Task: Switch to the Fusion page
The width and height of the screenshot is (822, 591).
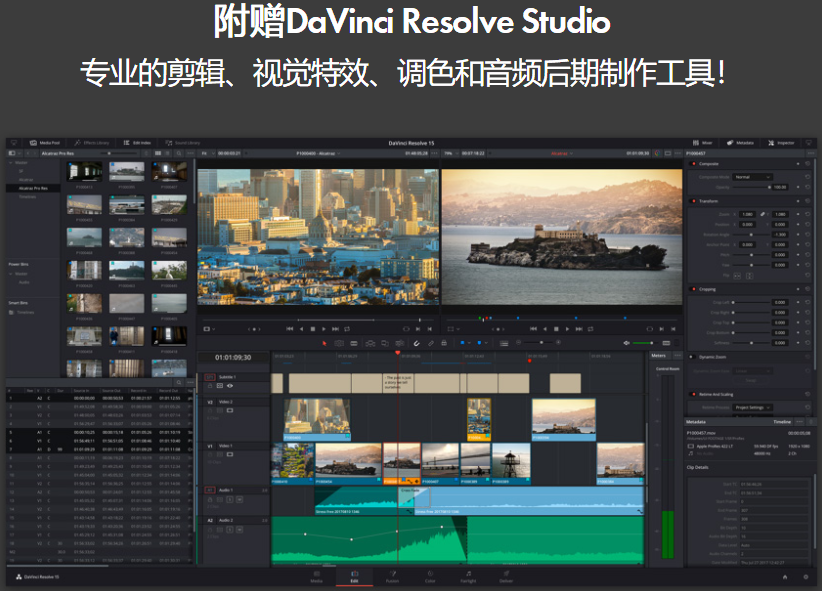Action: (392, 577)
